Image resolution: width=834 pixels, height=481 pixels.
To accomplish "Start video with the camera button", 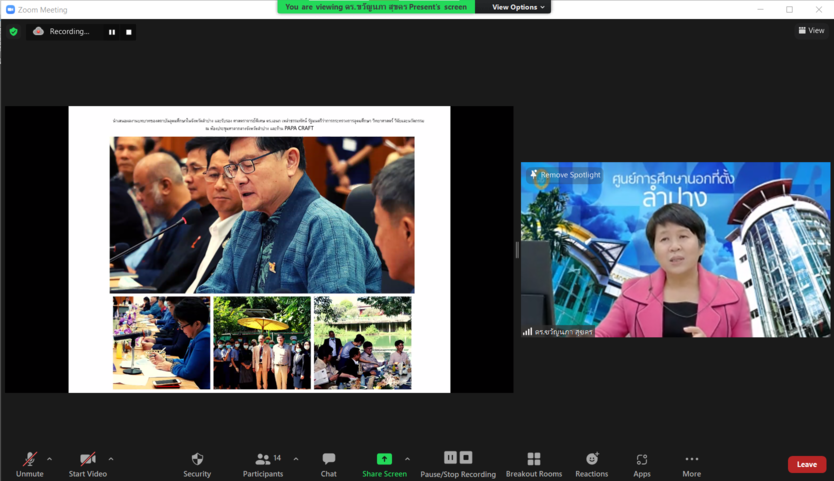I will tap(88, 460).
